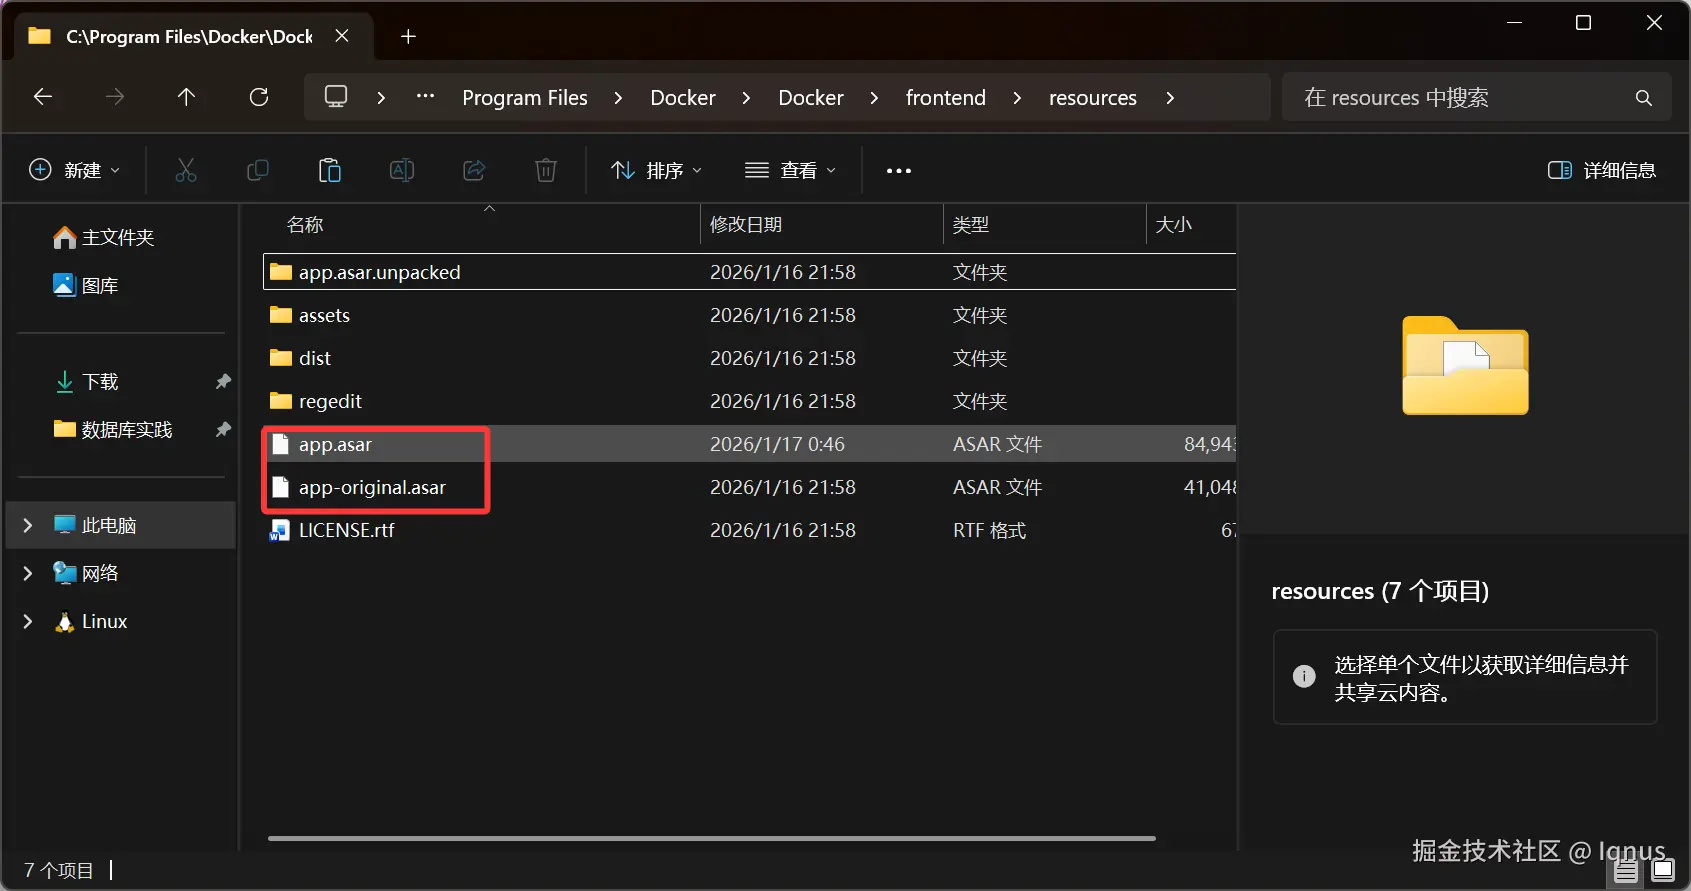Click resources in the breadcrumb
The image size is (1691, 891).
(x=1093, y=98)
